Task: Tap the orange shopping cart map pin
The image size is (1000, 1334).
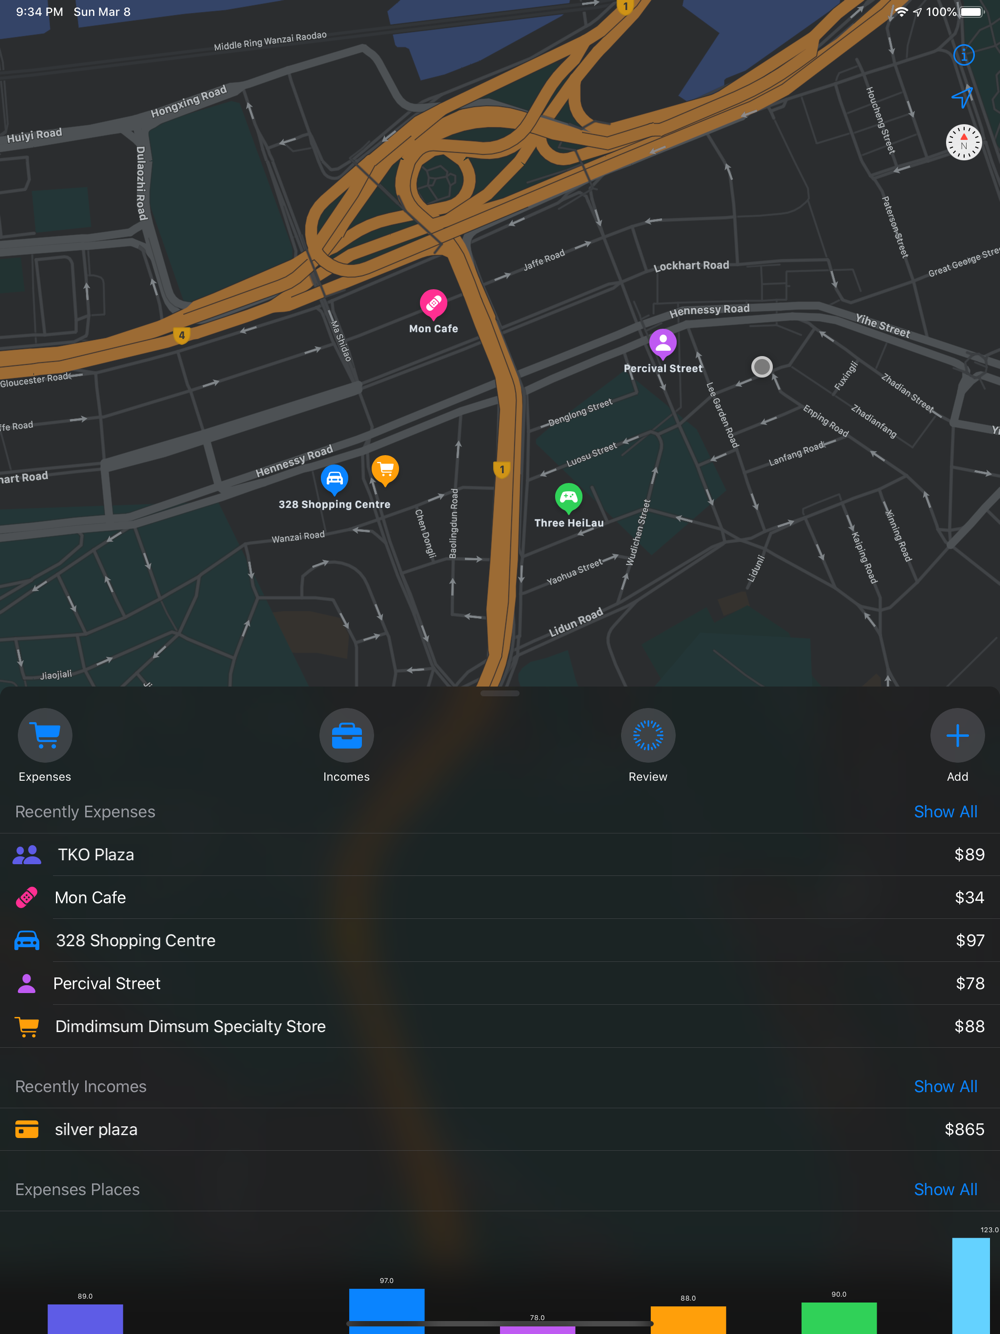Action: point(385,469)
